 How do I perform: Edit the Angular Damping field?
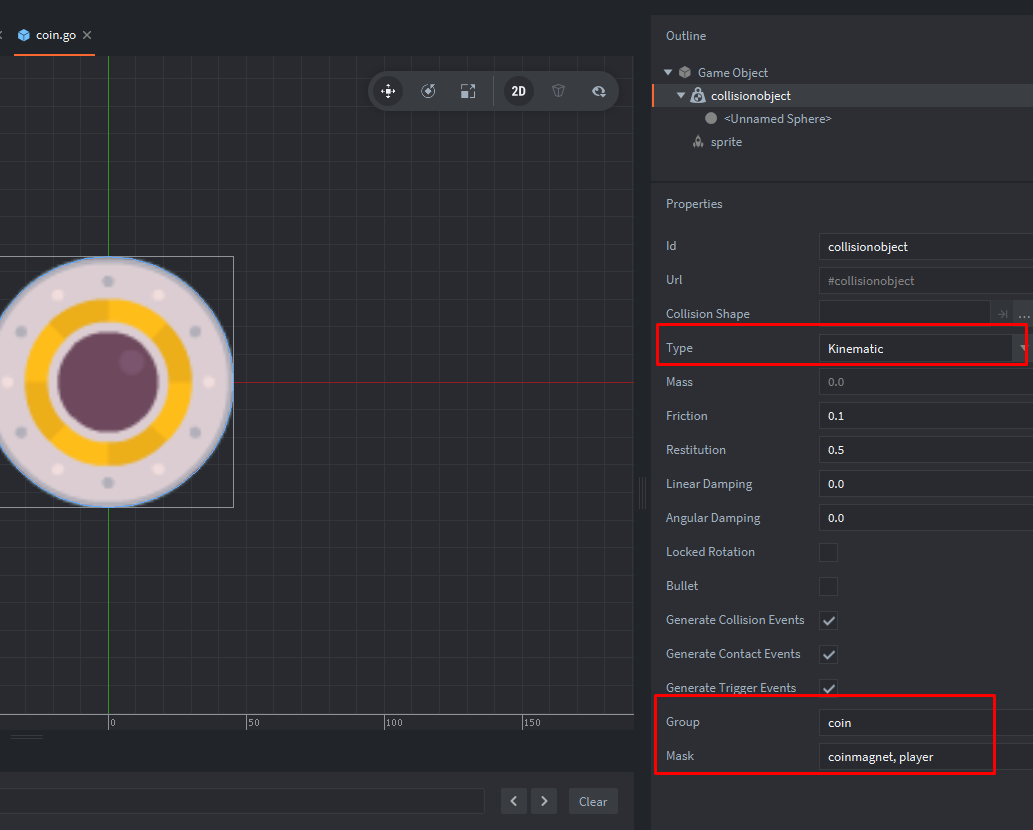point(926,518)
